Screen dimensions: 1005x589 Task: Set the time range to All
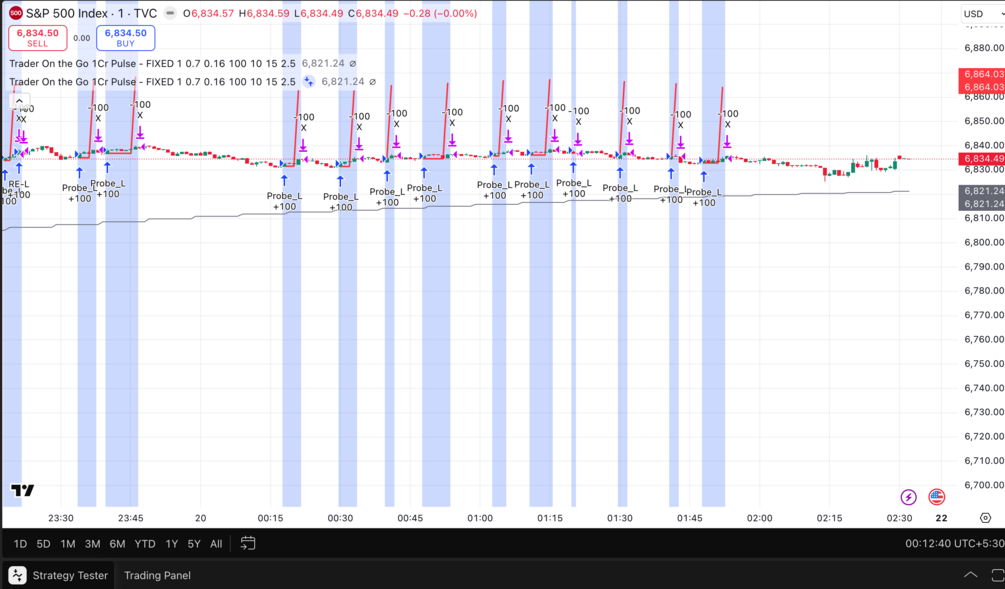[x=216, y=544]
